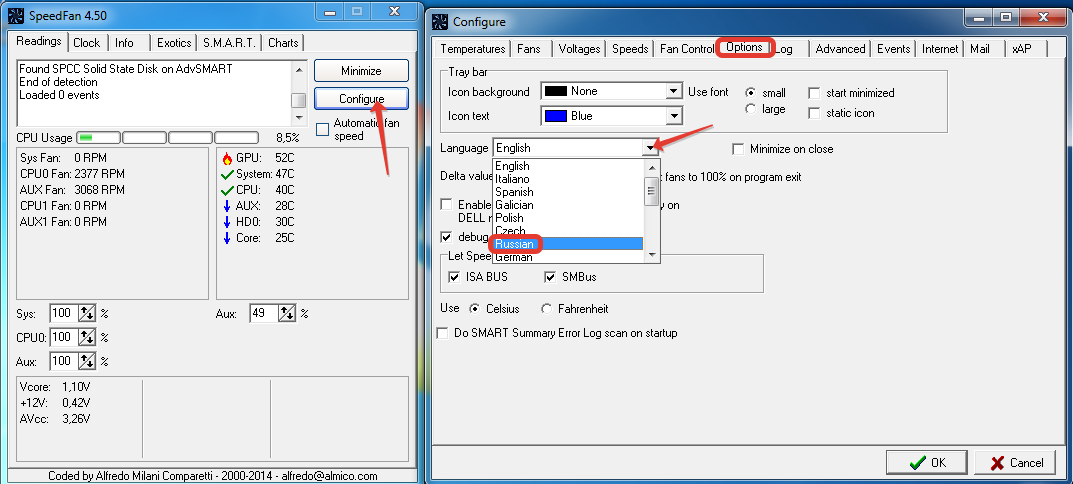This screenshot has height=484, width=1073.
Task: Toggle the Minimize on close checkbox
Action: 739,149
